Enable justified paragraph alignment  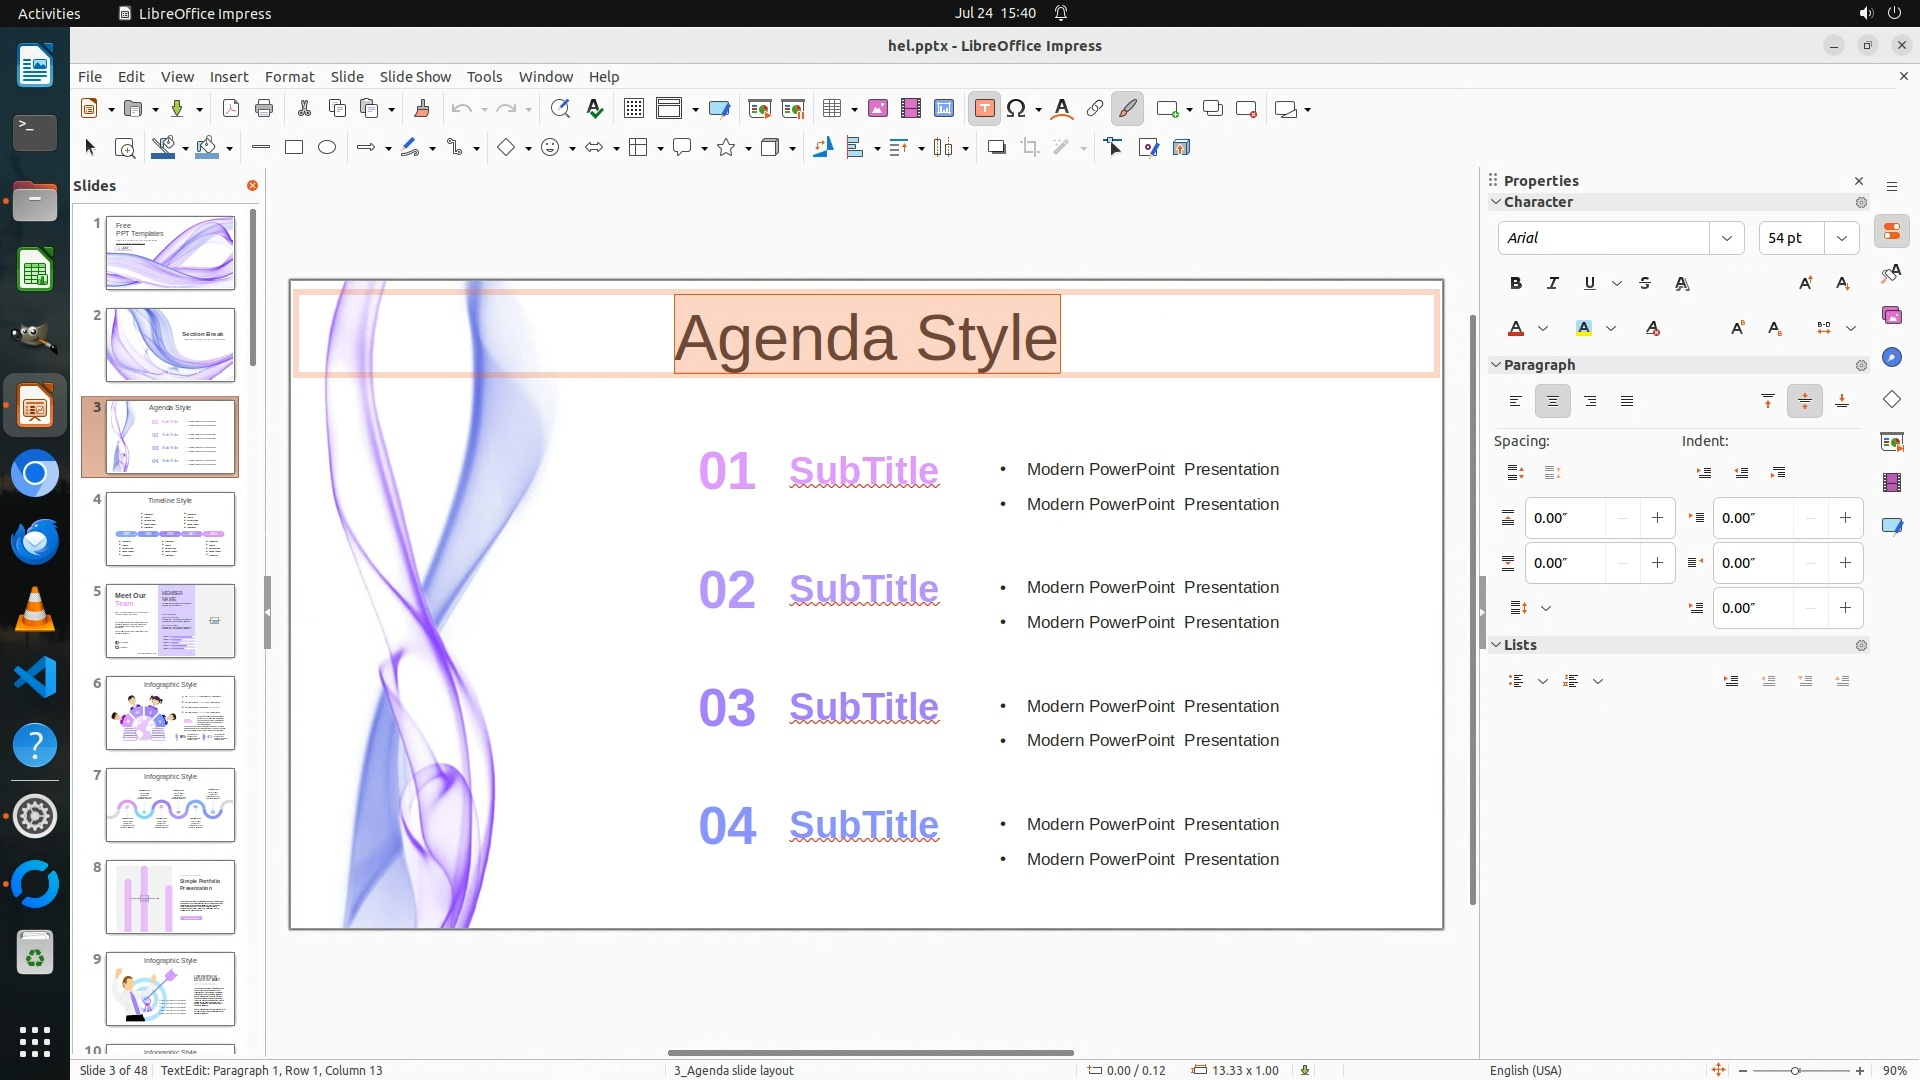coord(1627,402)
